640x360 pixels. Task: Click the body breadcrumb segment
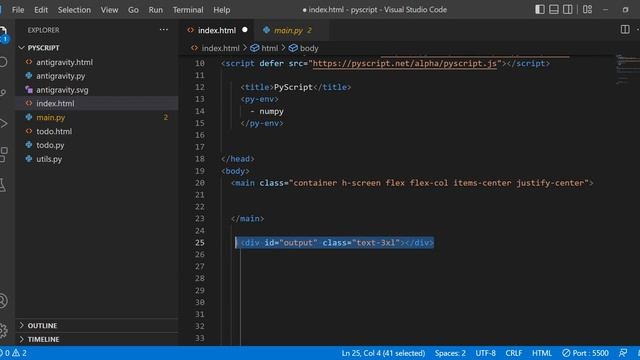[309, 48]
